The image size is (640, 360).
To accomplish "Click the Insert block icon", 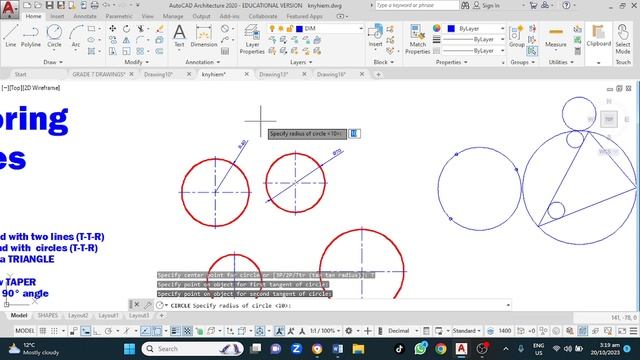I will coord(375,36).
